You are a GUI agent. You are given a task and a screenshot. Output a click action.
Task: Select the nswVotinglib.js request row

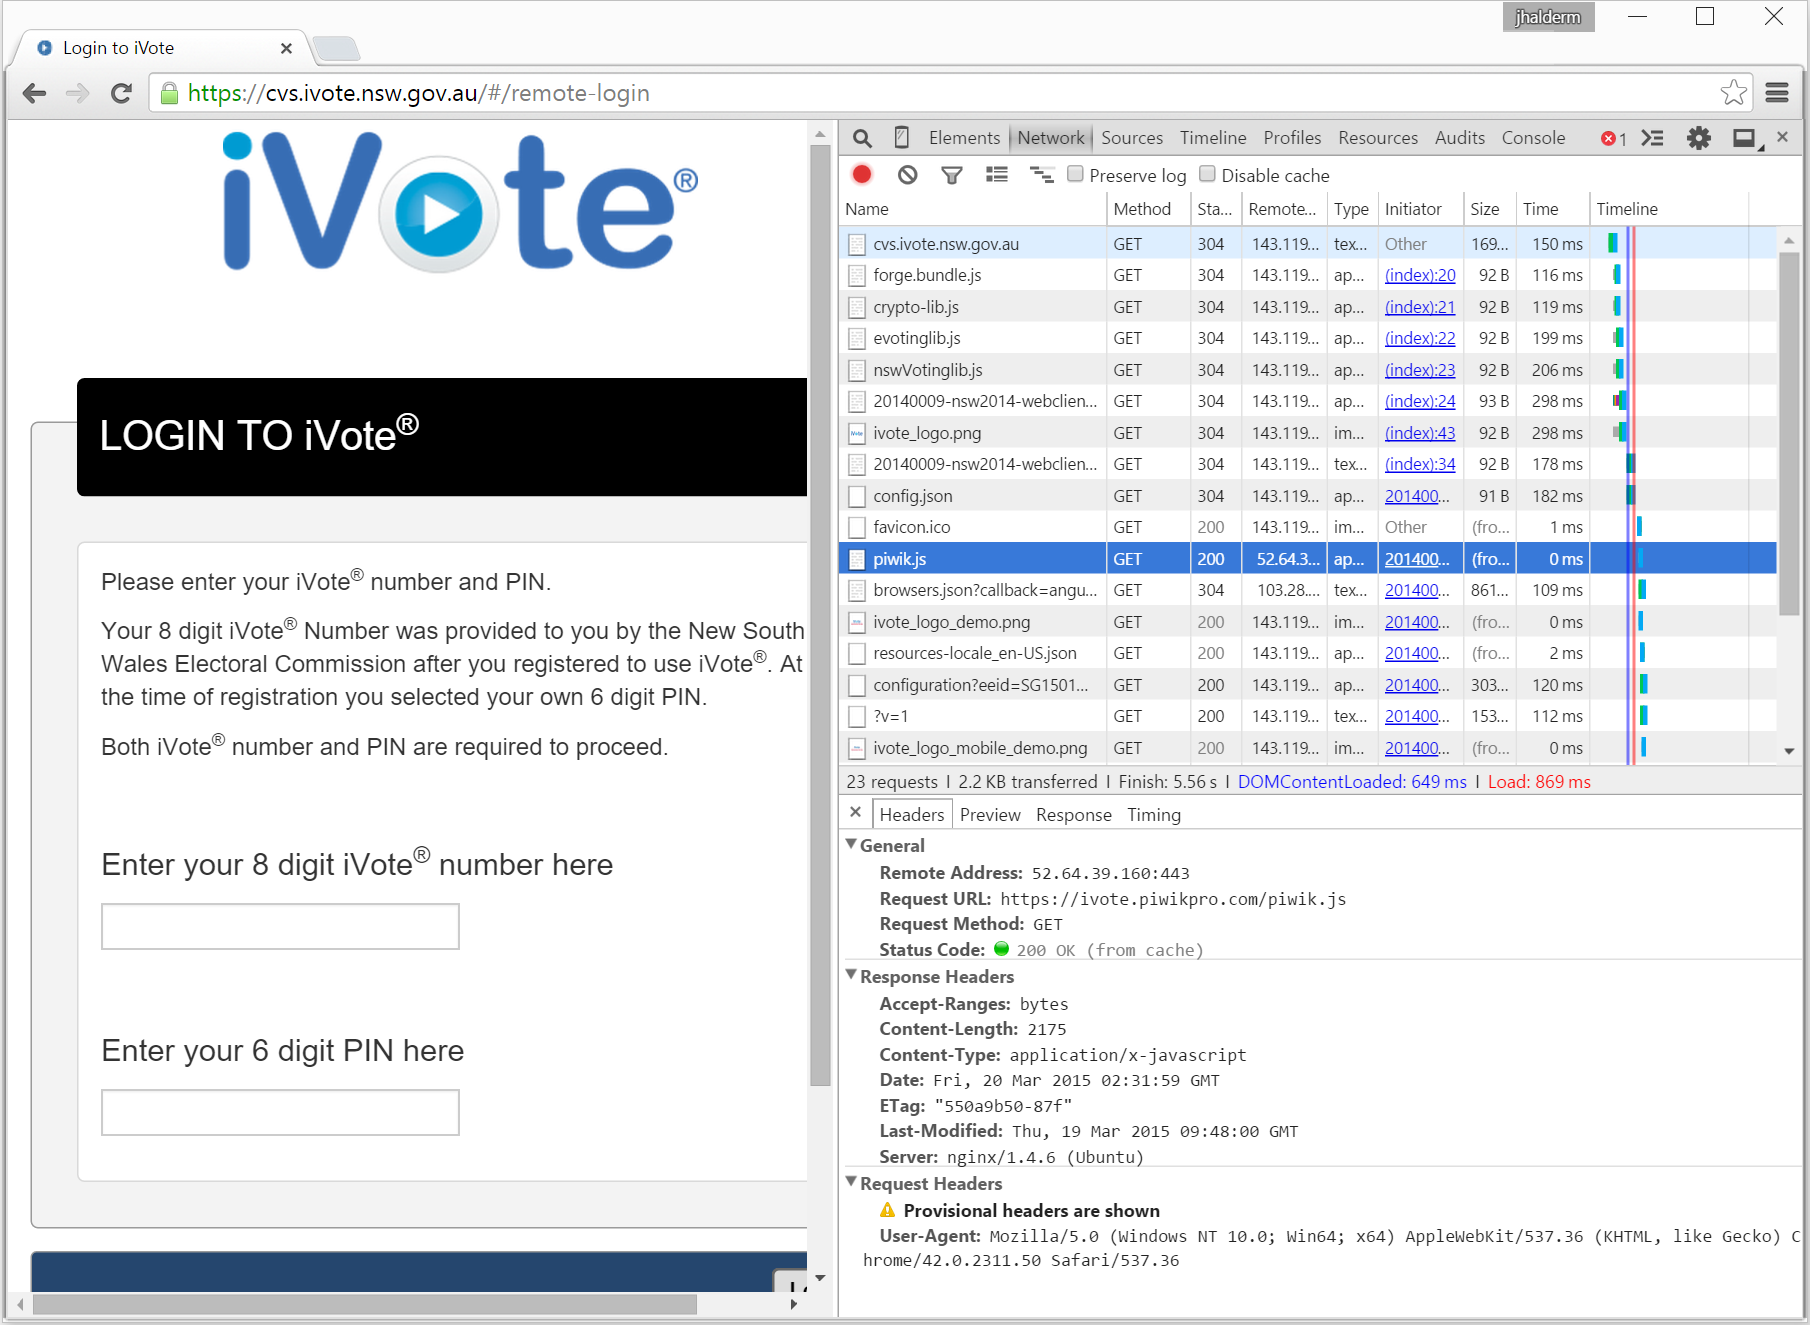1308,370
